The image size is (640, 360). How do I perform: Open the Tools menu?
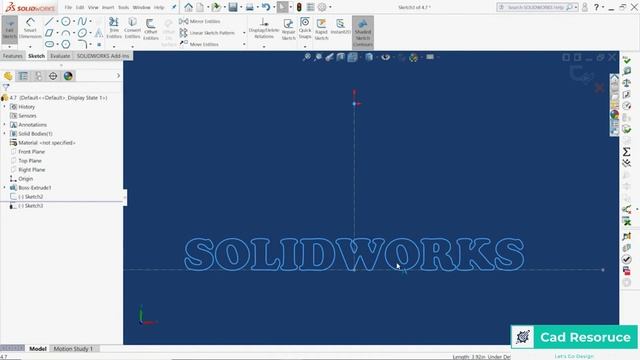pyautogui.click(x=123, y=7)
